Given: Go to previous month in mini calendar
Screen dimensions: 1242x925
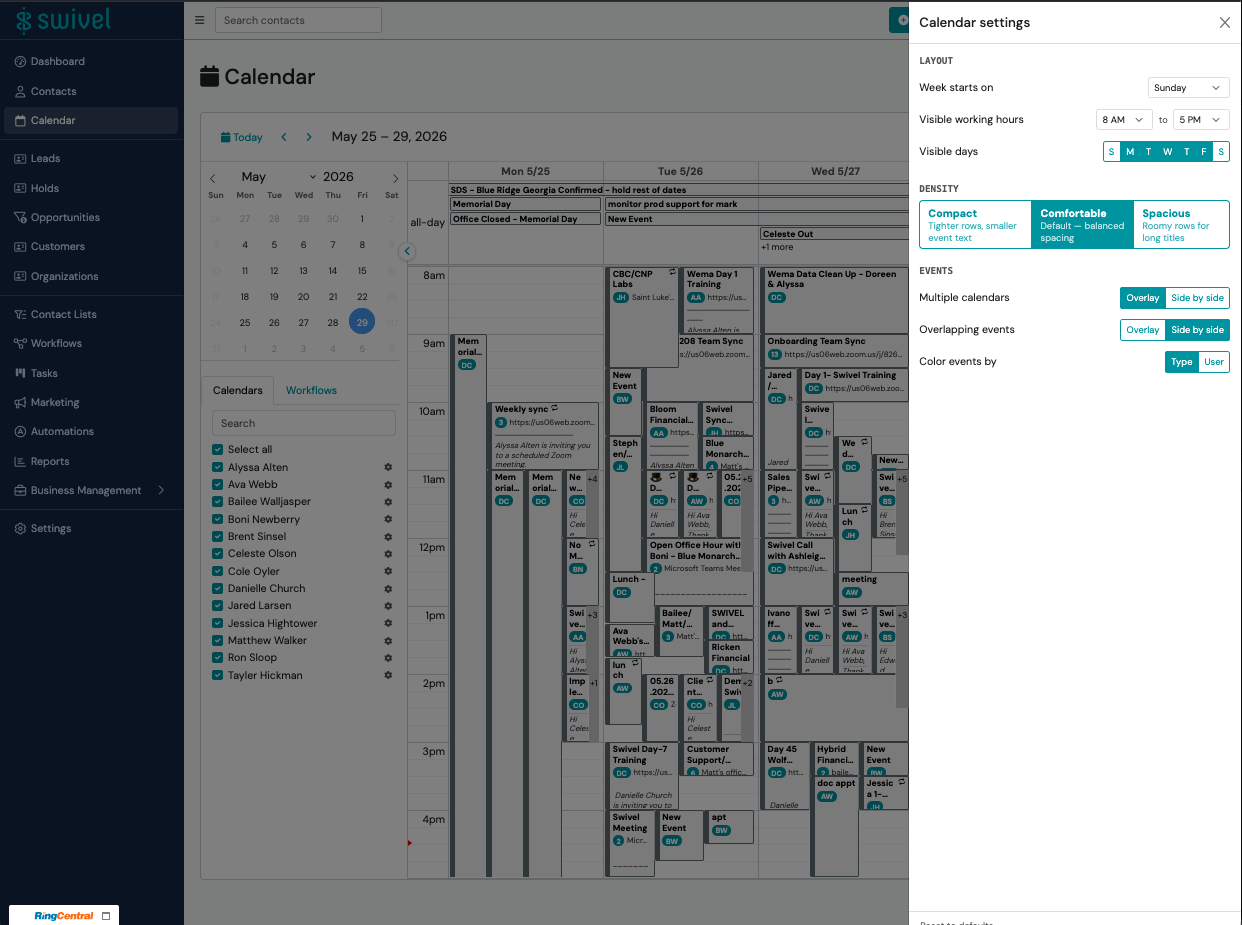Looking at the screenshot, I should coord(212,178).
